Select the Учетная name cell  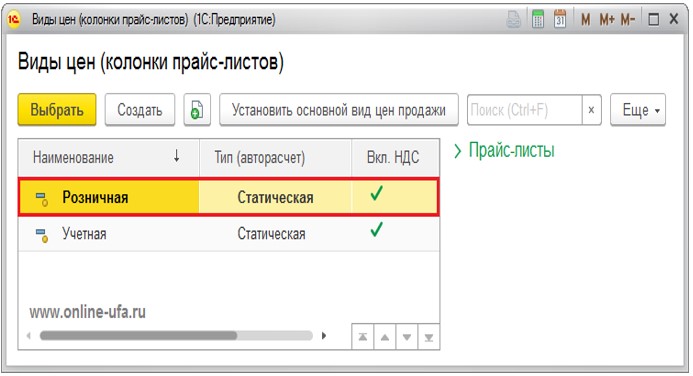pos(109,234)
